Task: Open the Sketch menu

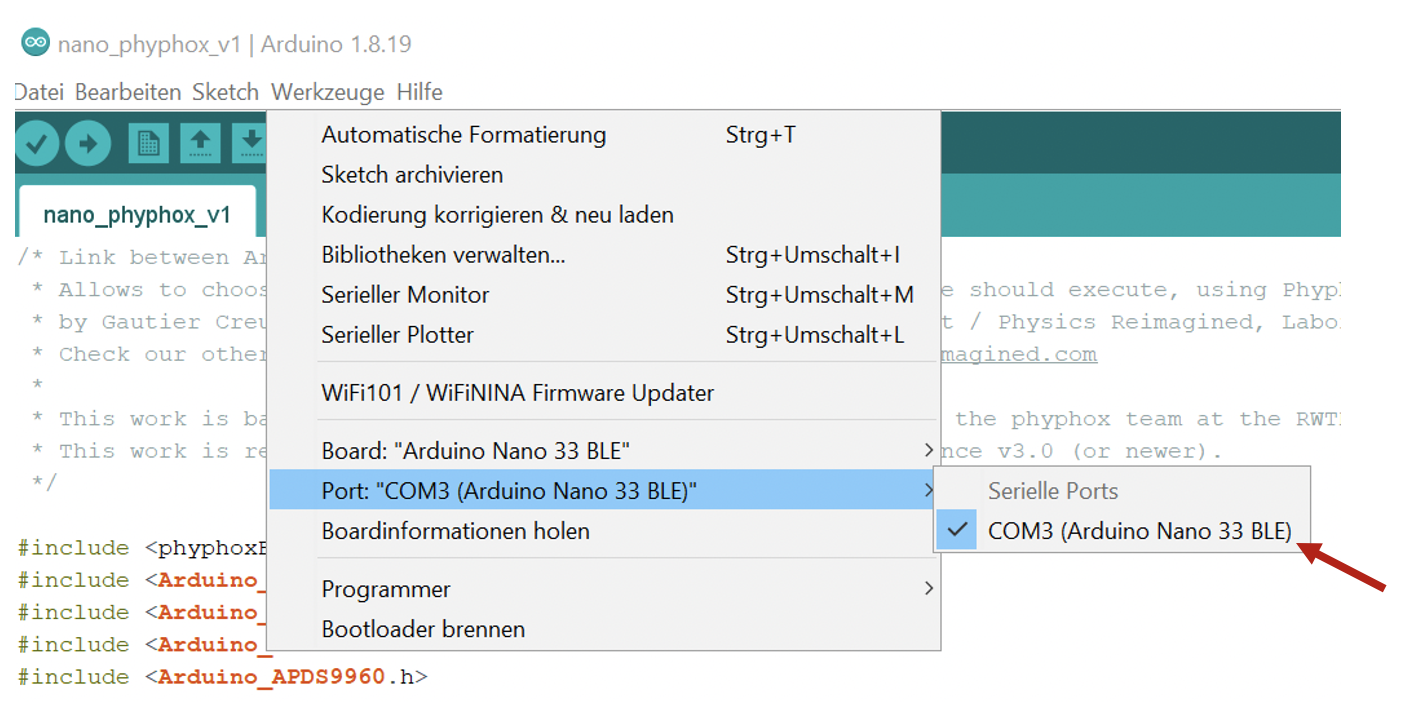Action: tap(225, 92)
